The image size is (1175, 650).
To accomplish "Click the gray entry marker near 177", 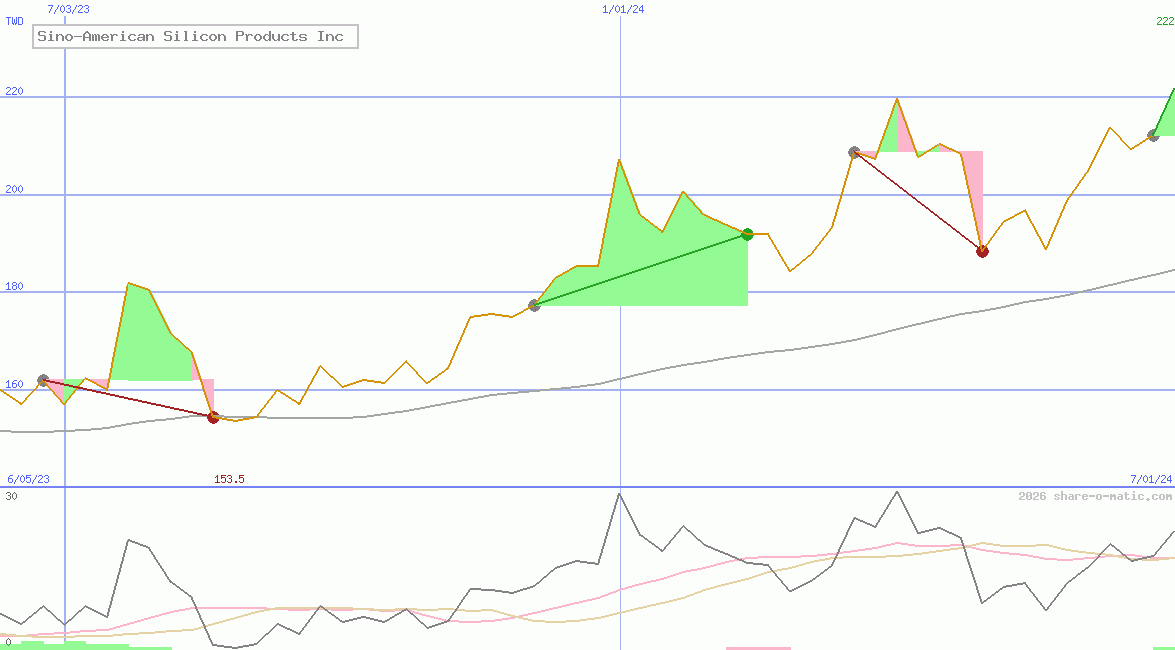I will click(x=534, y=305).
